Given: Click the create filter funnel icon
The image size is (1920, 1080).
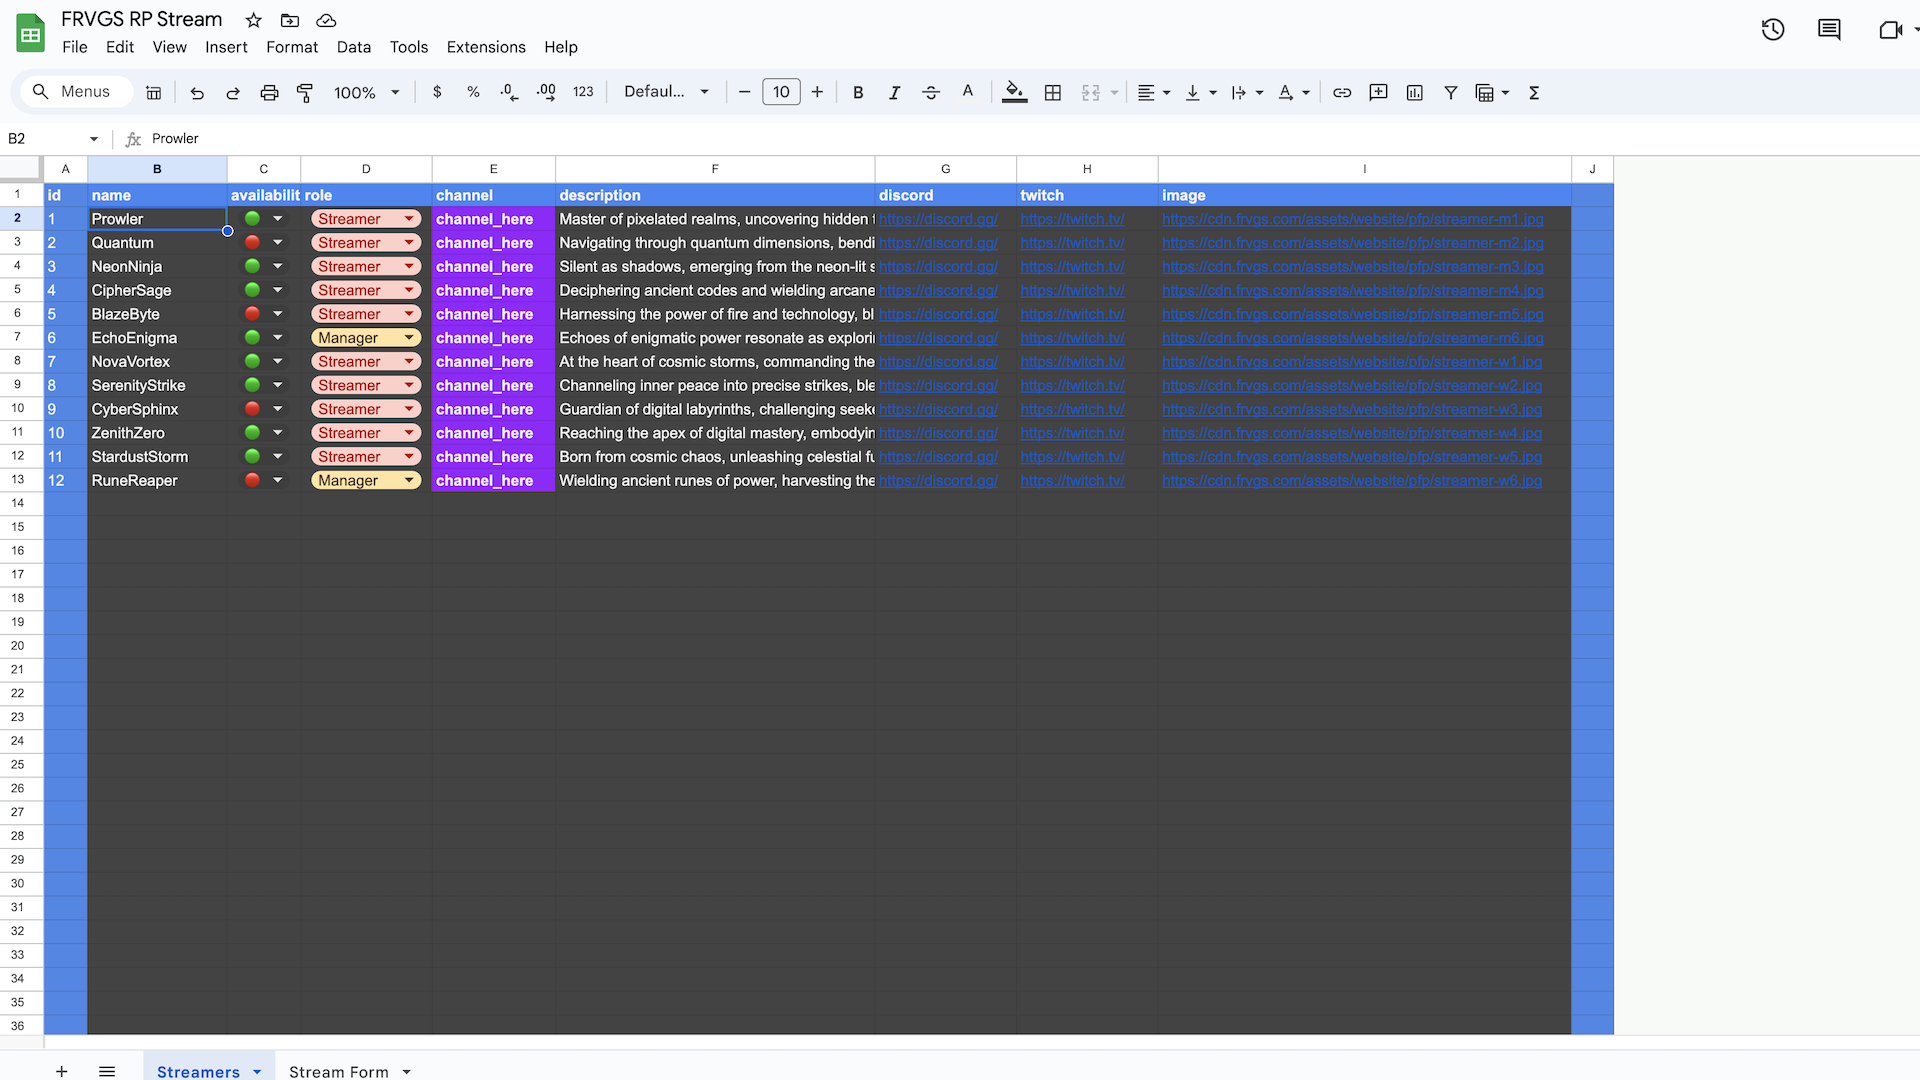Looking at the screenshot, I should point(1450,93).
